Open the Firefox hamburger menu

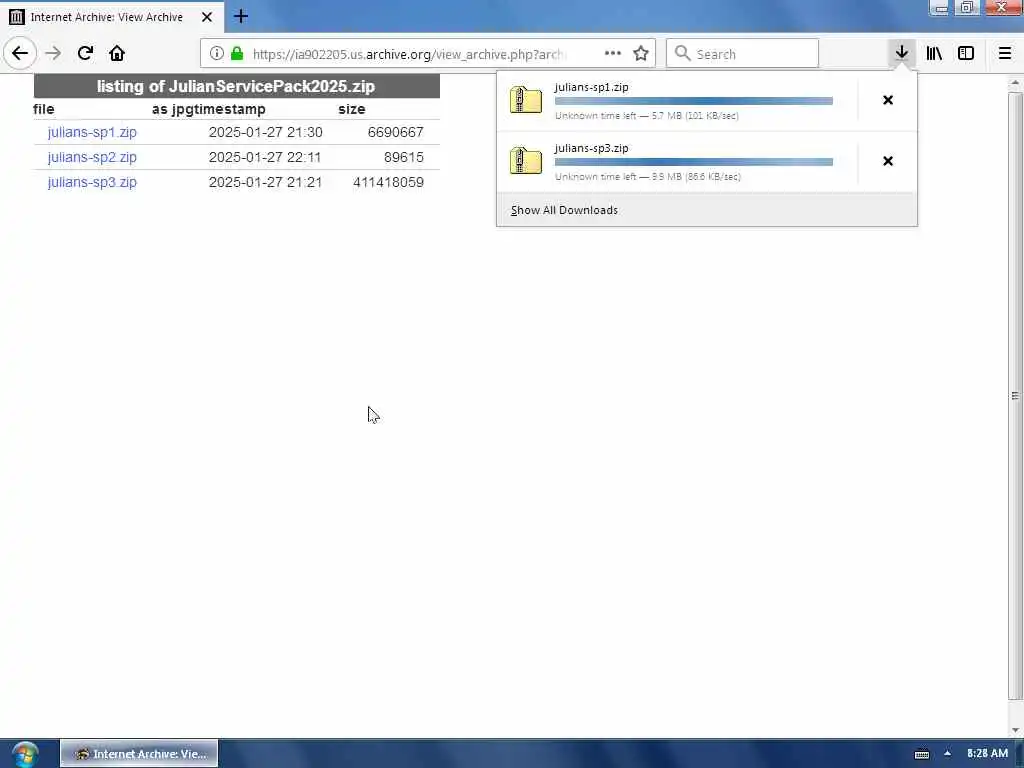click(x=1005, y=54)
